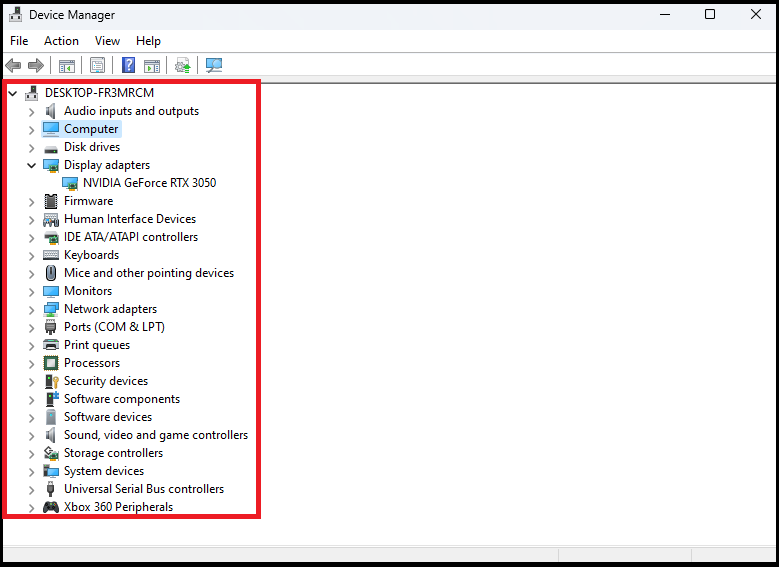Expand the Keyboards node chevron

tap(31, 255)
